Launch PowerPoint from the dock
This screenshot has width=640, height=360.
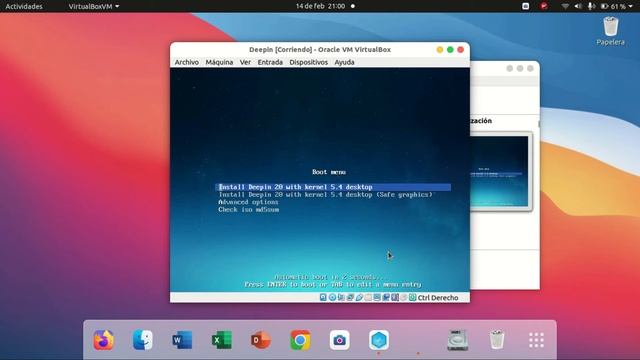click(261, 340)
